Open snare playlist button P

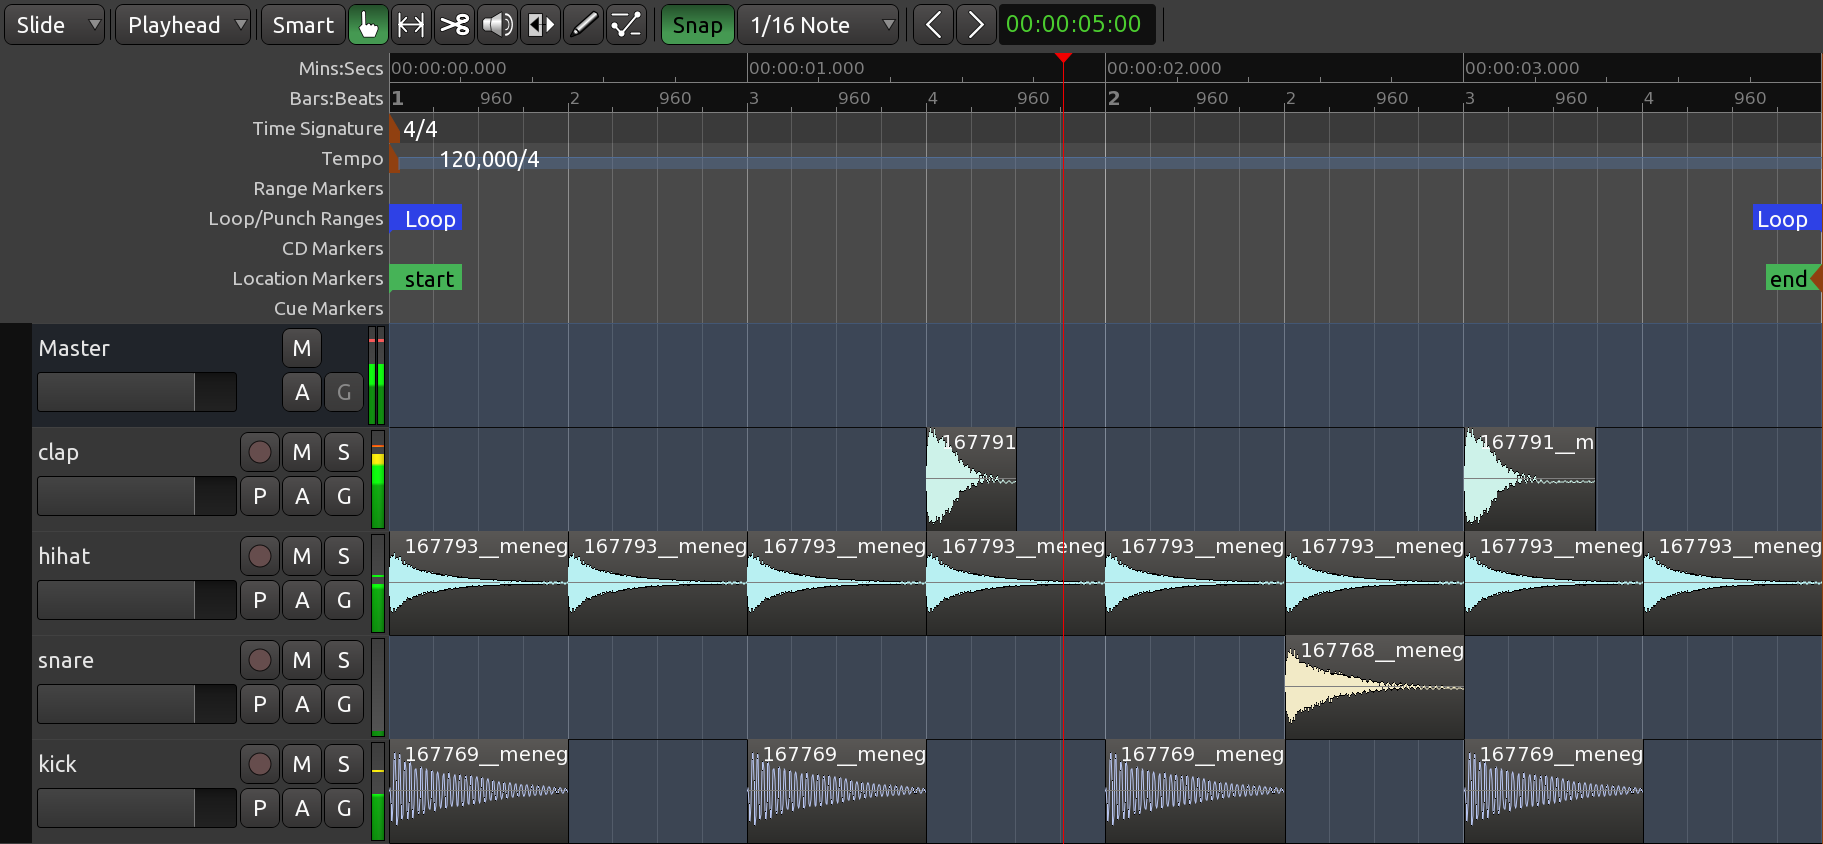pyautogui.click(x=260, y=704)
